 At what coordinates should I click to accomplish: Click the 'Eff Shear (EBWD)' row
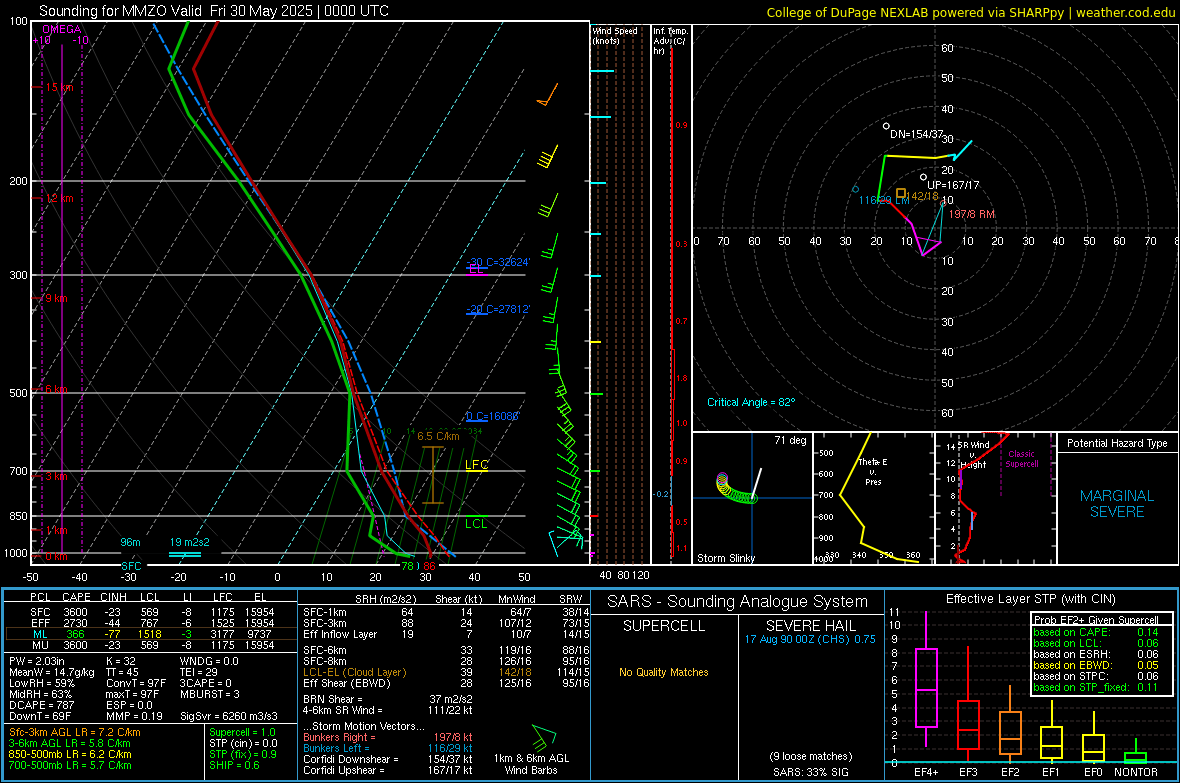point(446,683)
